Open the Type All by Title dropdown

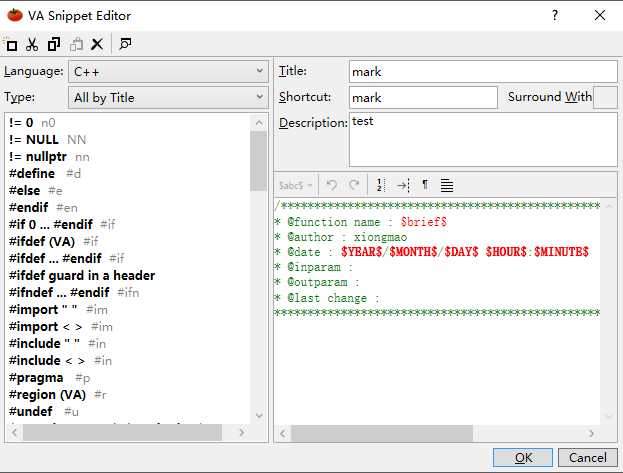click(x=168, y=97)
